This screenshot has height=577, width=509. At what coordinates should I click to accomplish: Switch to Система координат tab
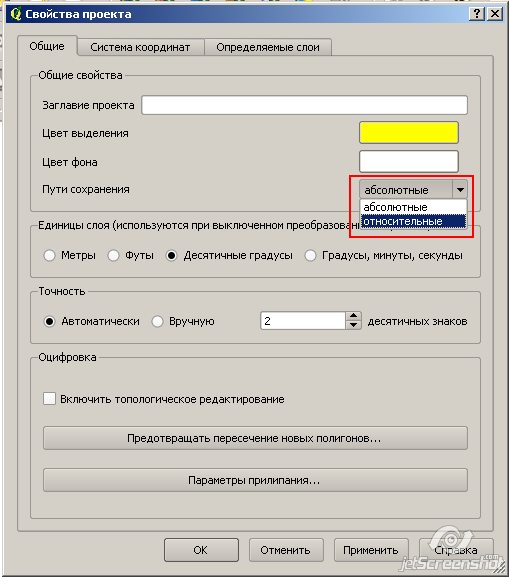pyautogui.click(x=140, y=47)
